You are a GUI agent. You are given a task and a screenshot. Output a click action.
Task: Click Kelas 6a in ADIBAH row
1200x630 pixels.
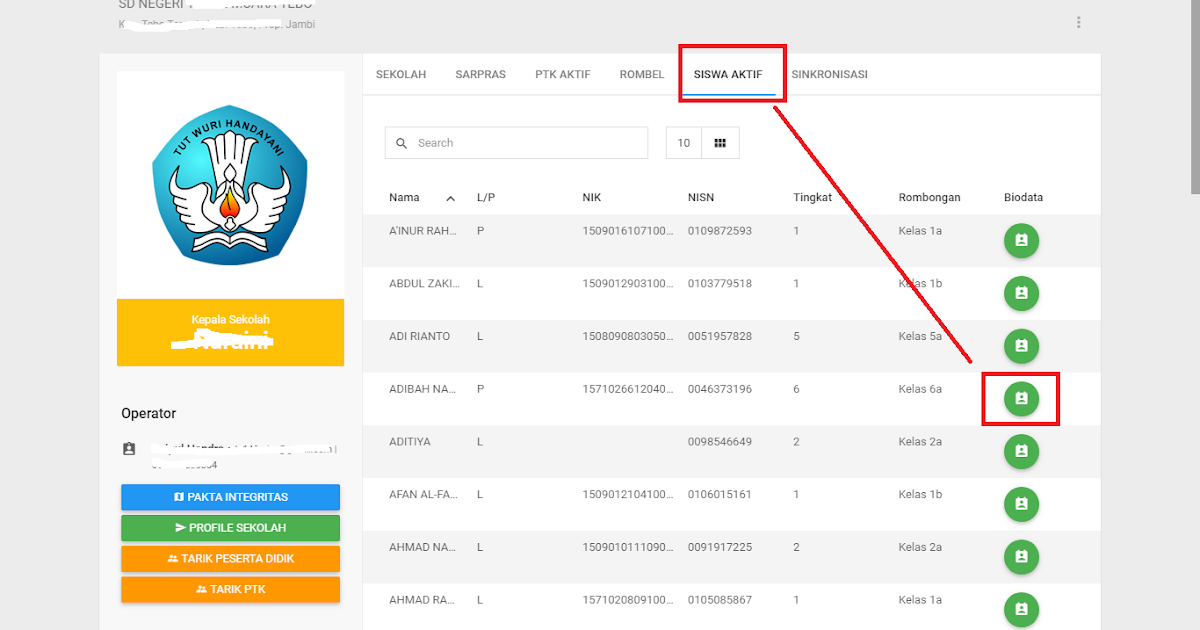pos(921,389)
